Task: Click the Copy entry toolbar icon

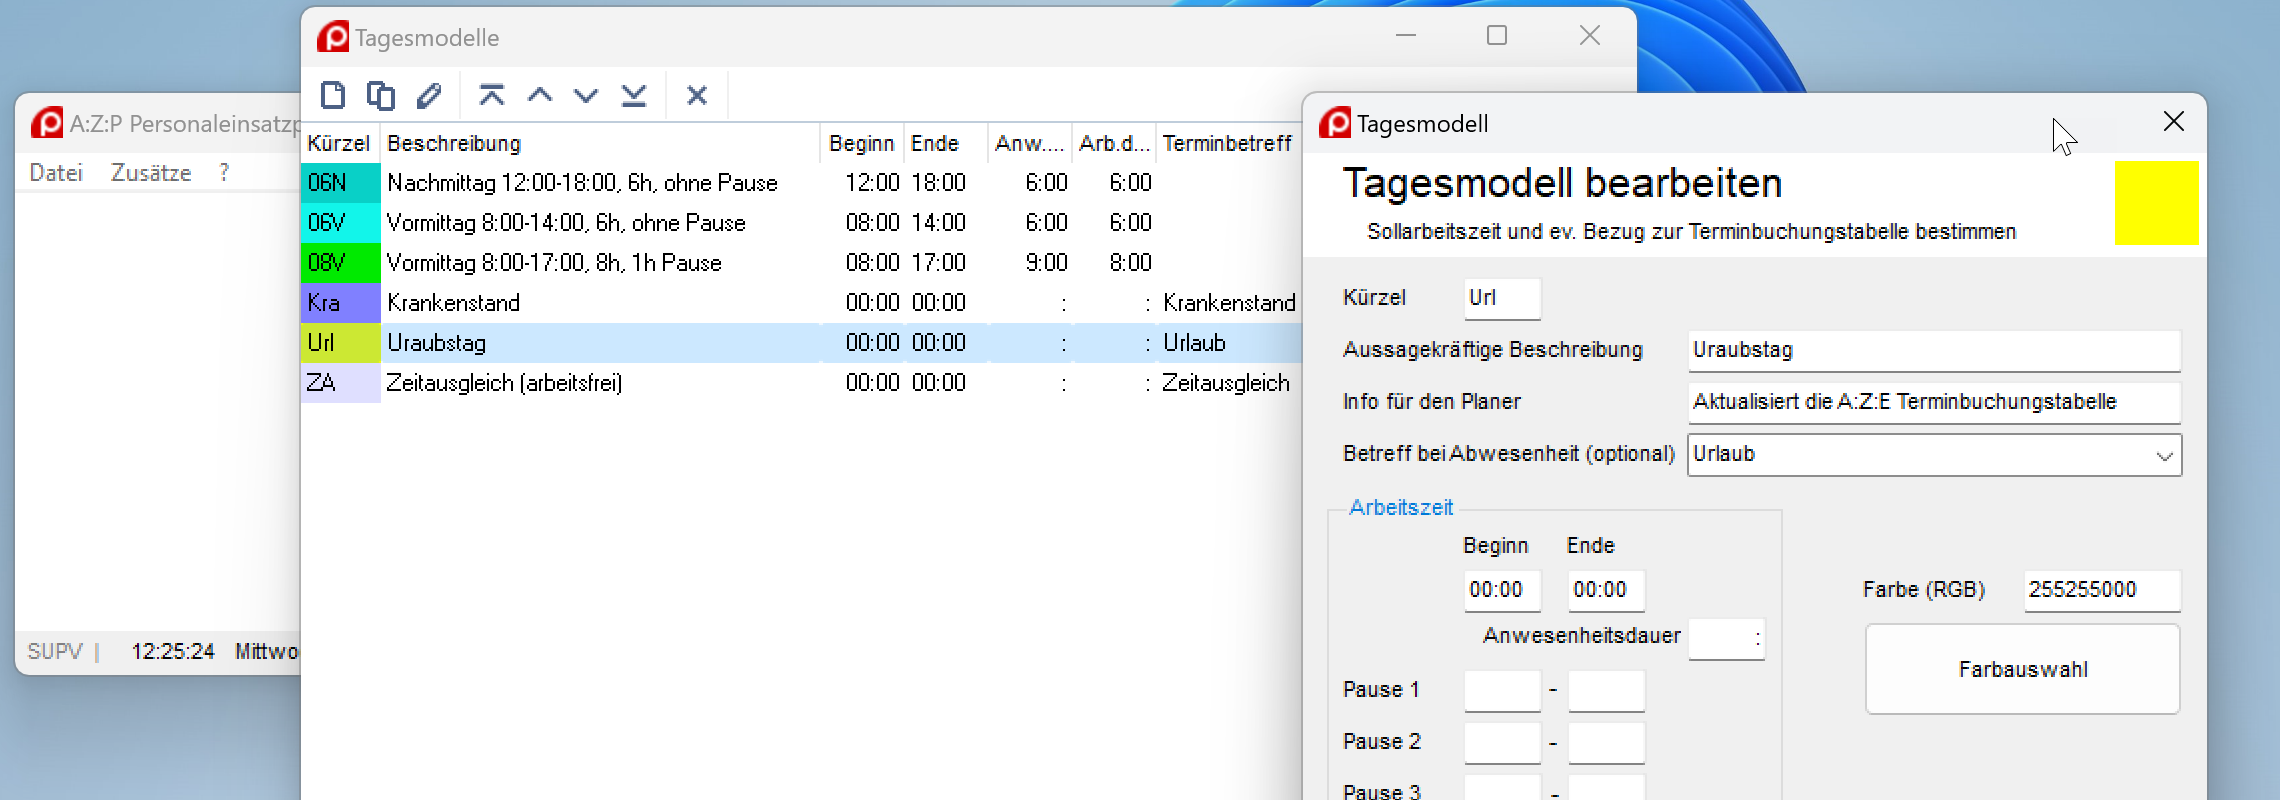Action: [x=380, y=96]
